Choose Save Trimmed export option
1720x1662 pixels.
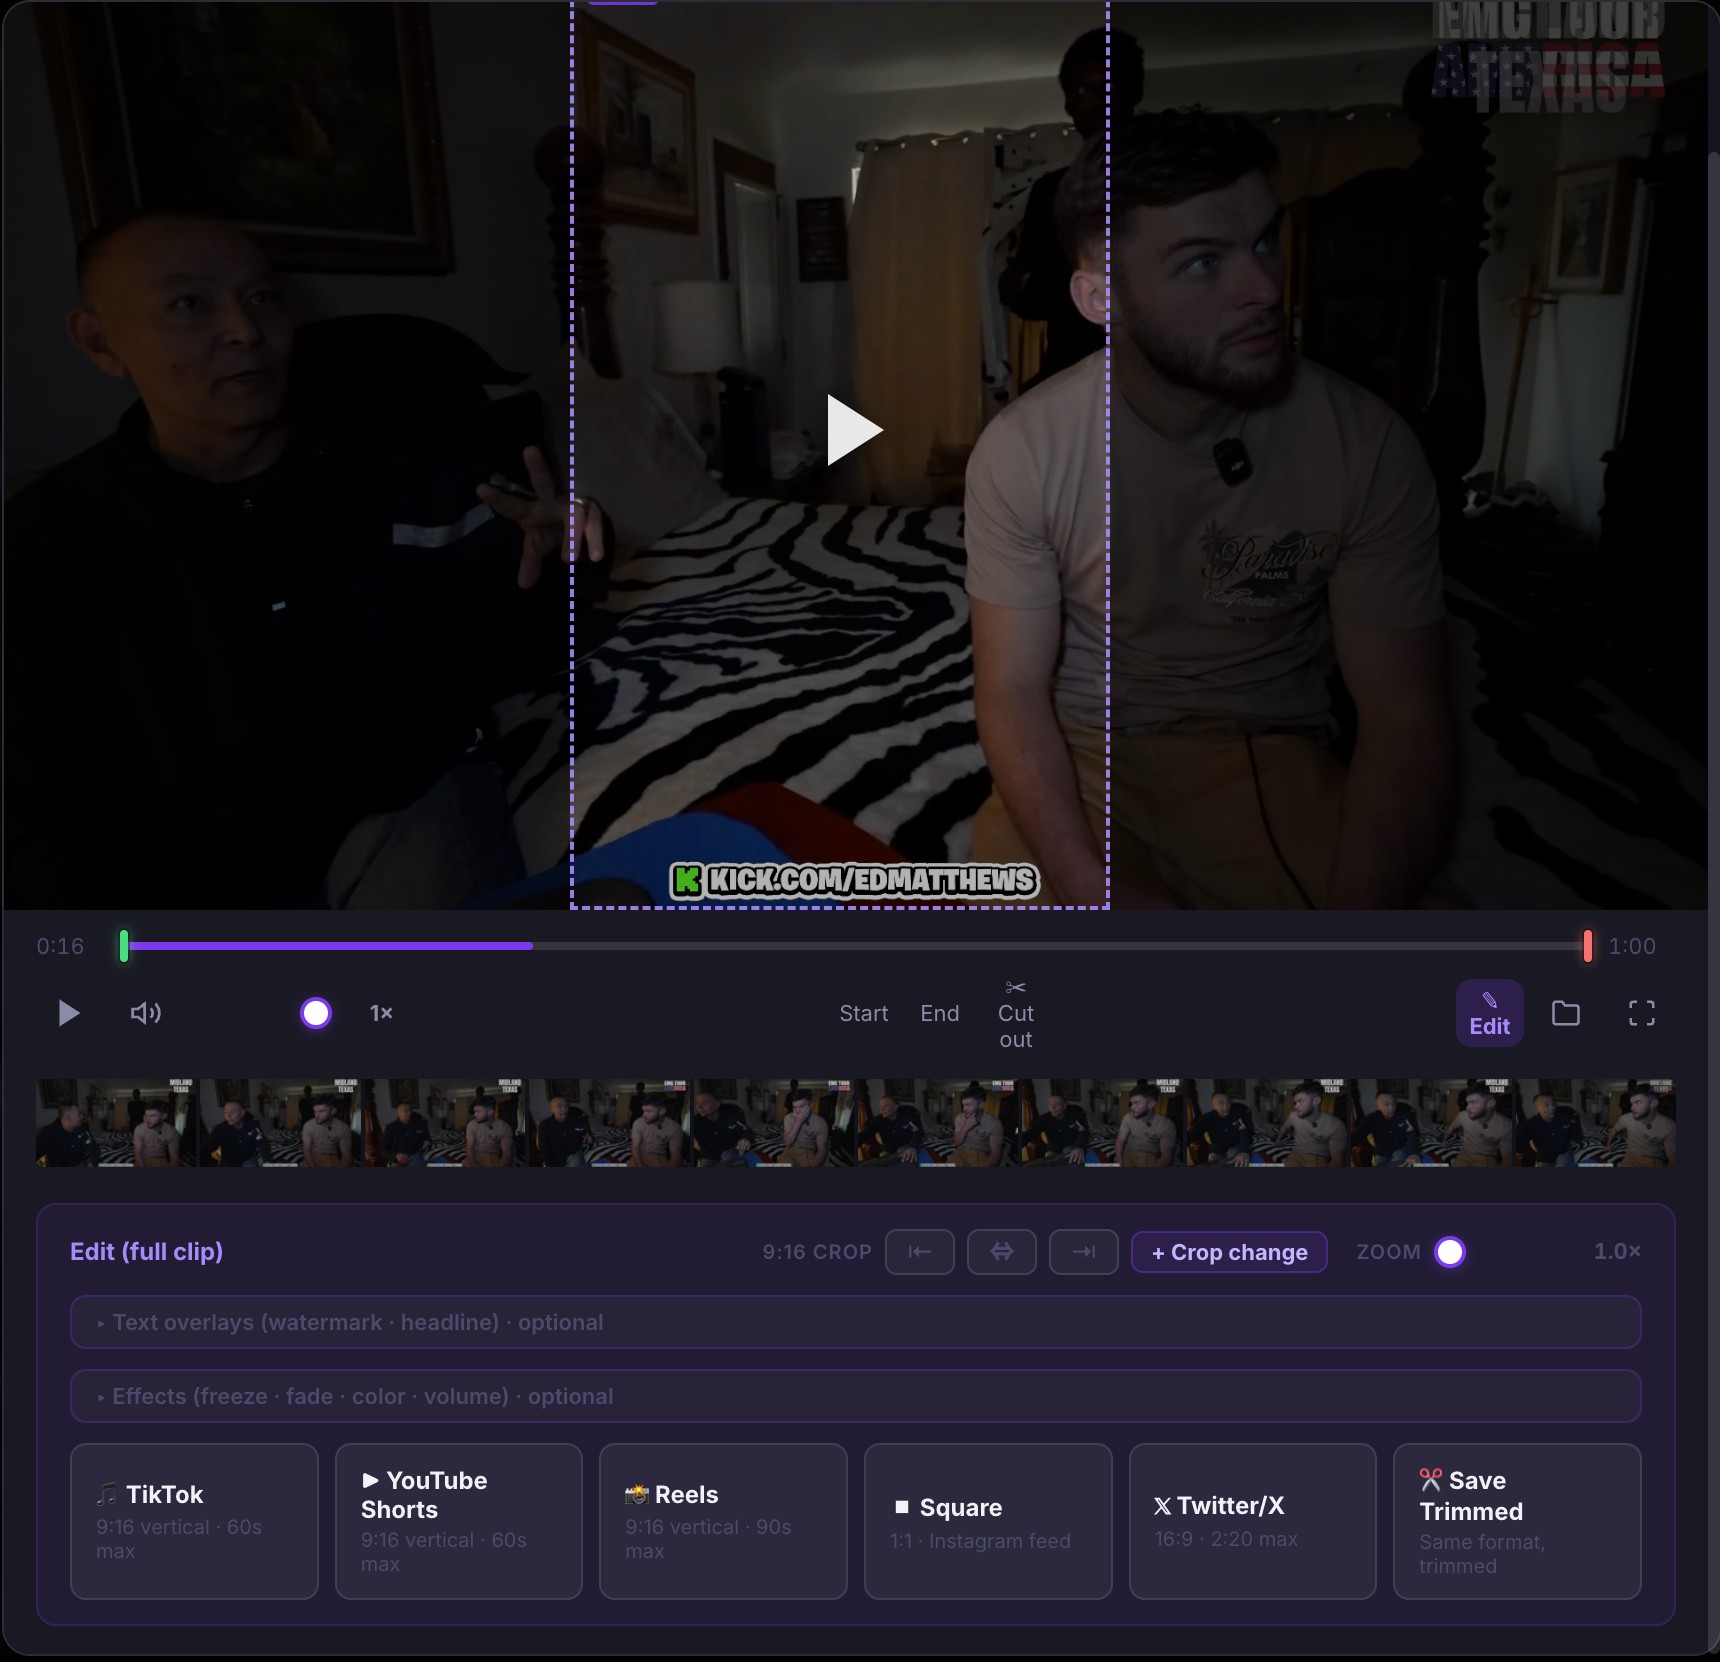(x=1515, y=1521)
